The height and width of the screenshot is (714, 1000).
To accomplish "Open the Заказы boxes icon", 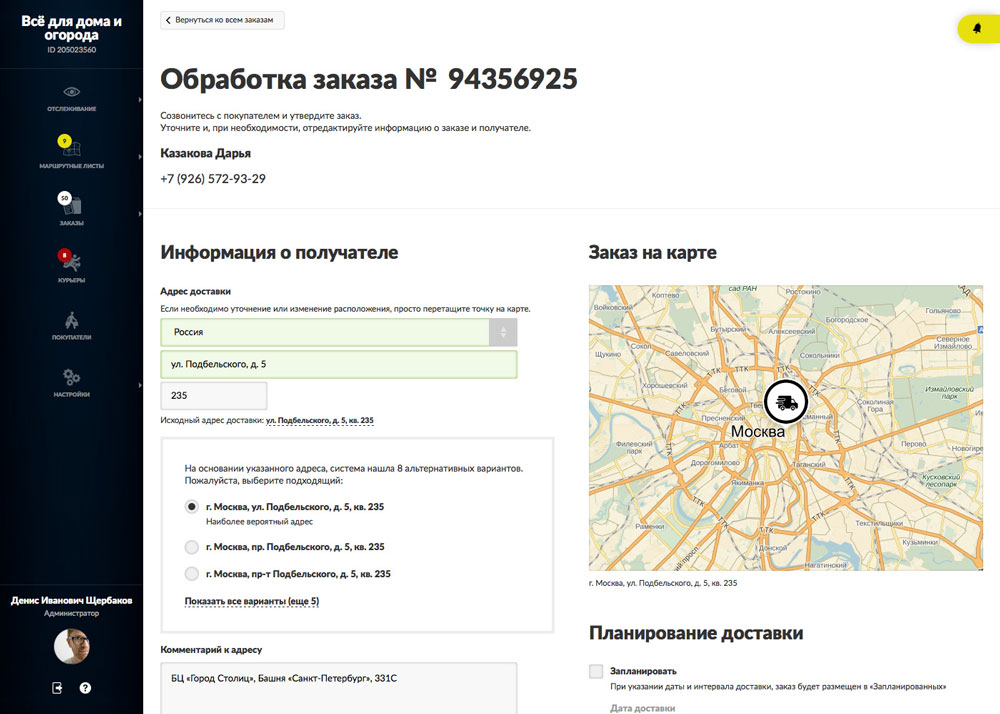I will 74,206.
